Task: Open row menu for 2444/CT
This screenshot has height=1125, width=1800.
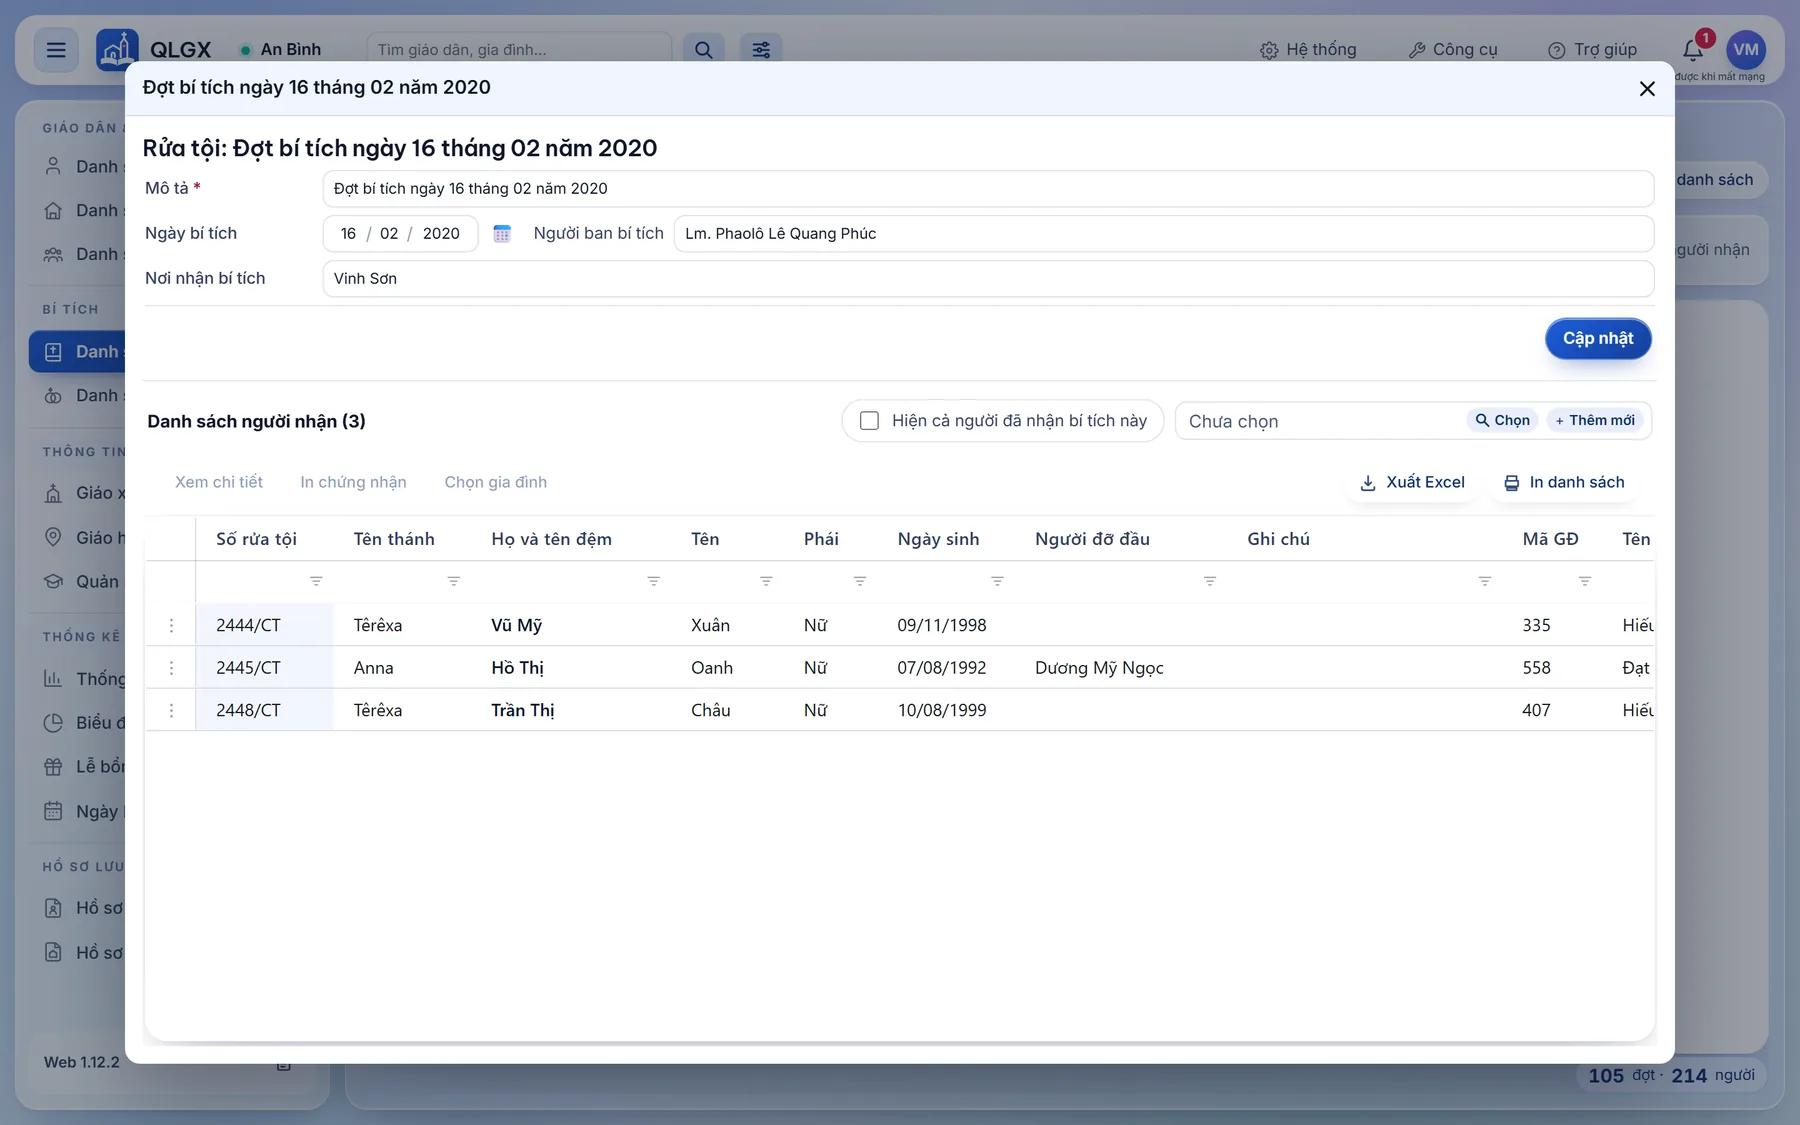Action: coord(171,625)
